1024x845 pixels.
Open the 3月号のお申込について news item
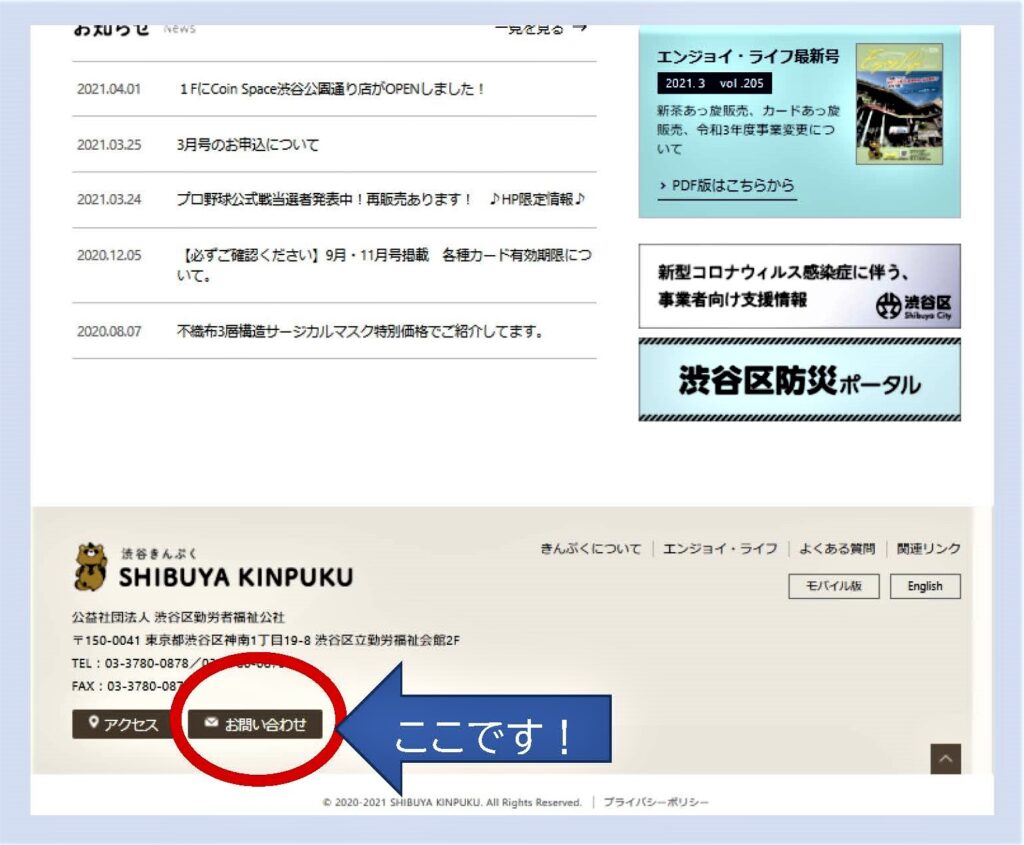[x=248, y=144]
